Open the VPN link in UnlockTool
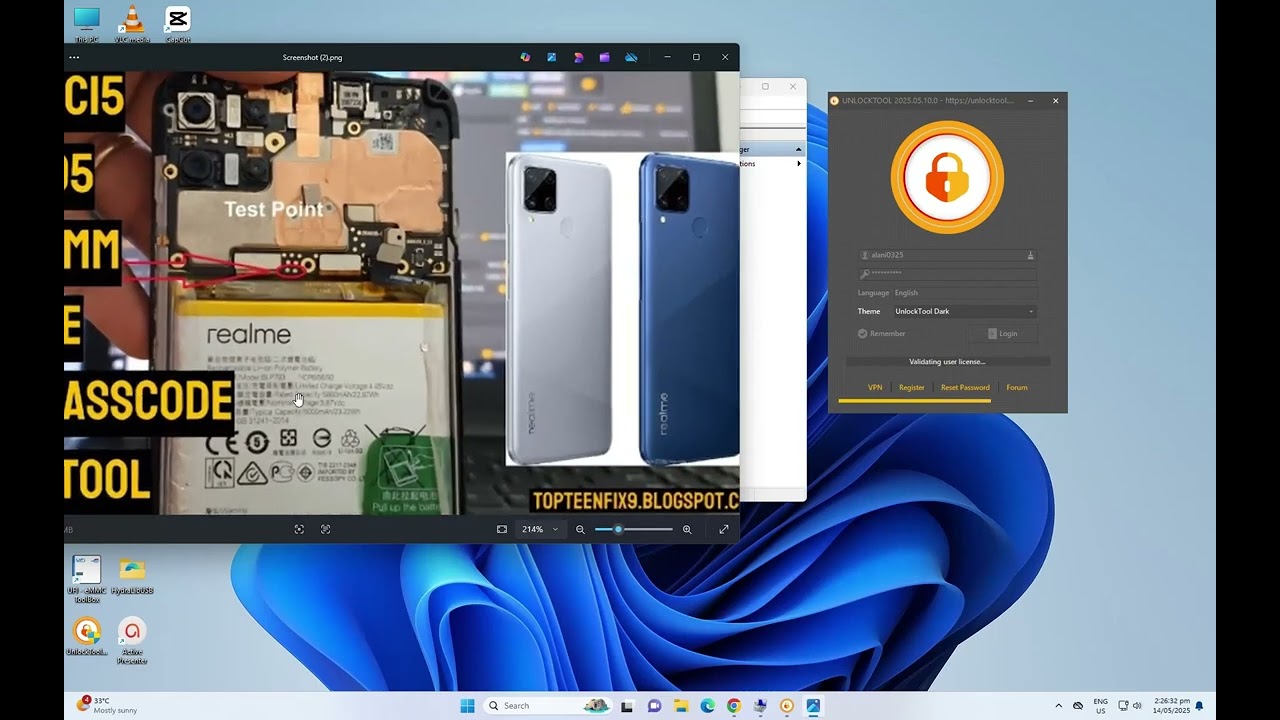 tap(875, 387)
